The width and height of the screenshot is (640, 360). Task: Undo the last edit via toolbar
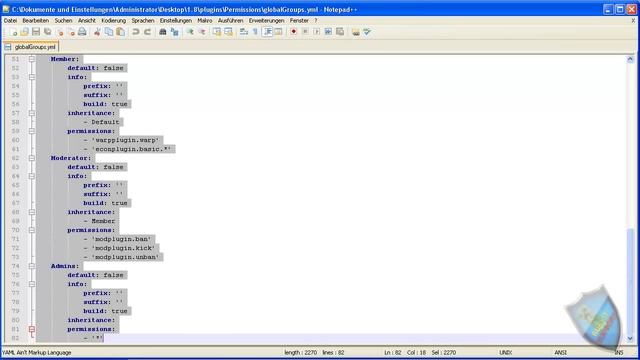(x=136, y=32)
